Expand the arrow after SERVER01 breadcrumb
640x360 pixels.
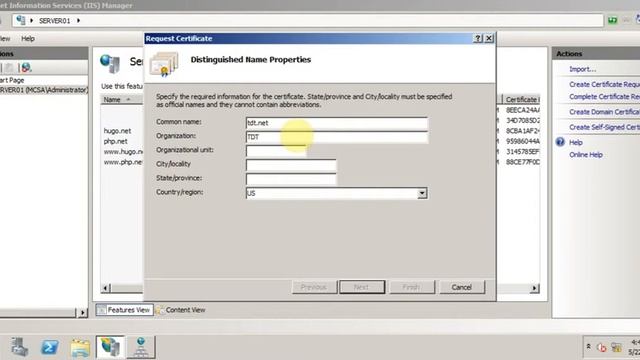(x=78, y=20)
